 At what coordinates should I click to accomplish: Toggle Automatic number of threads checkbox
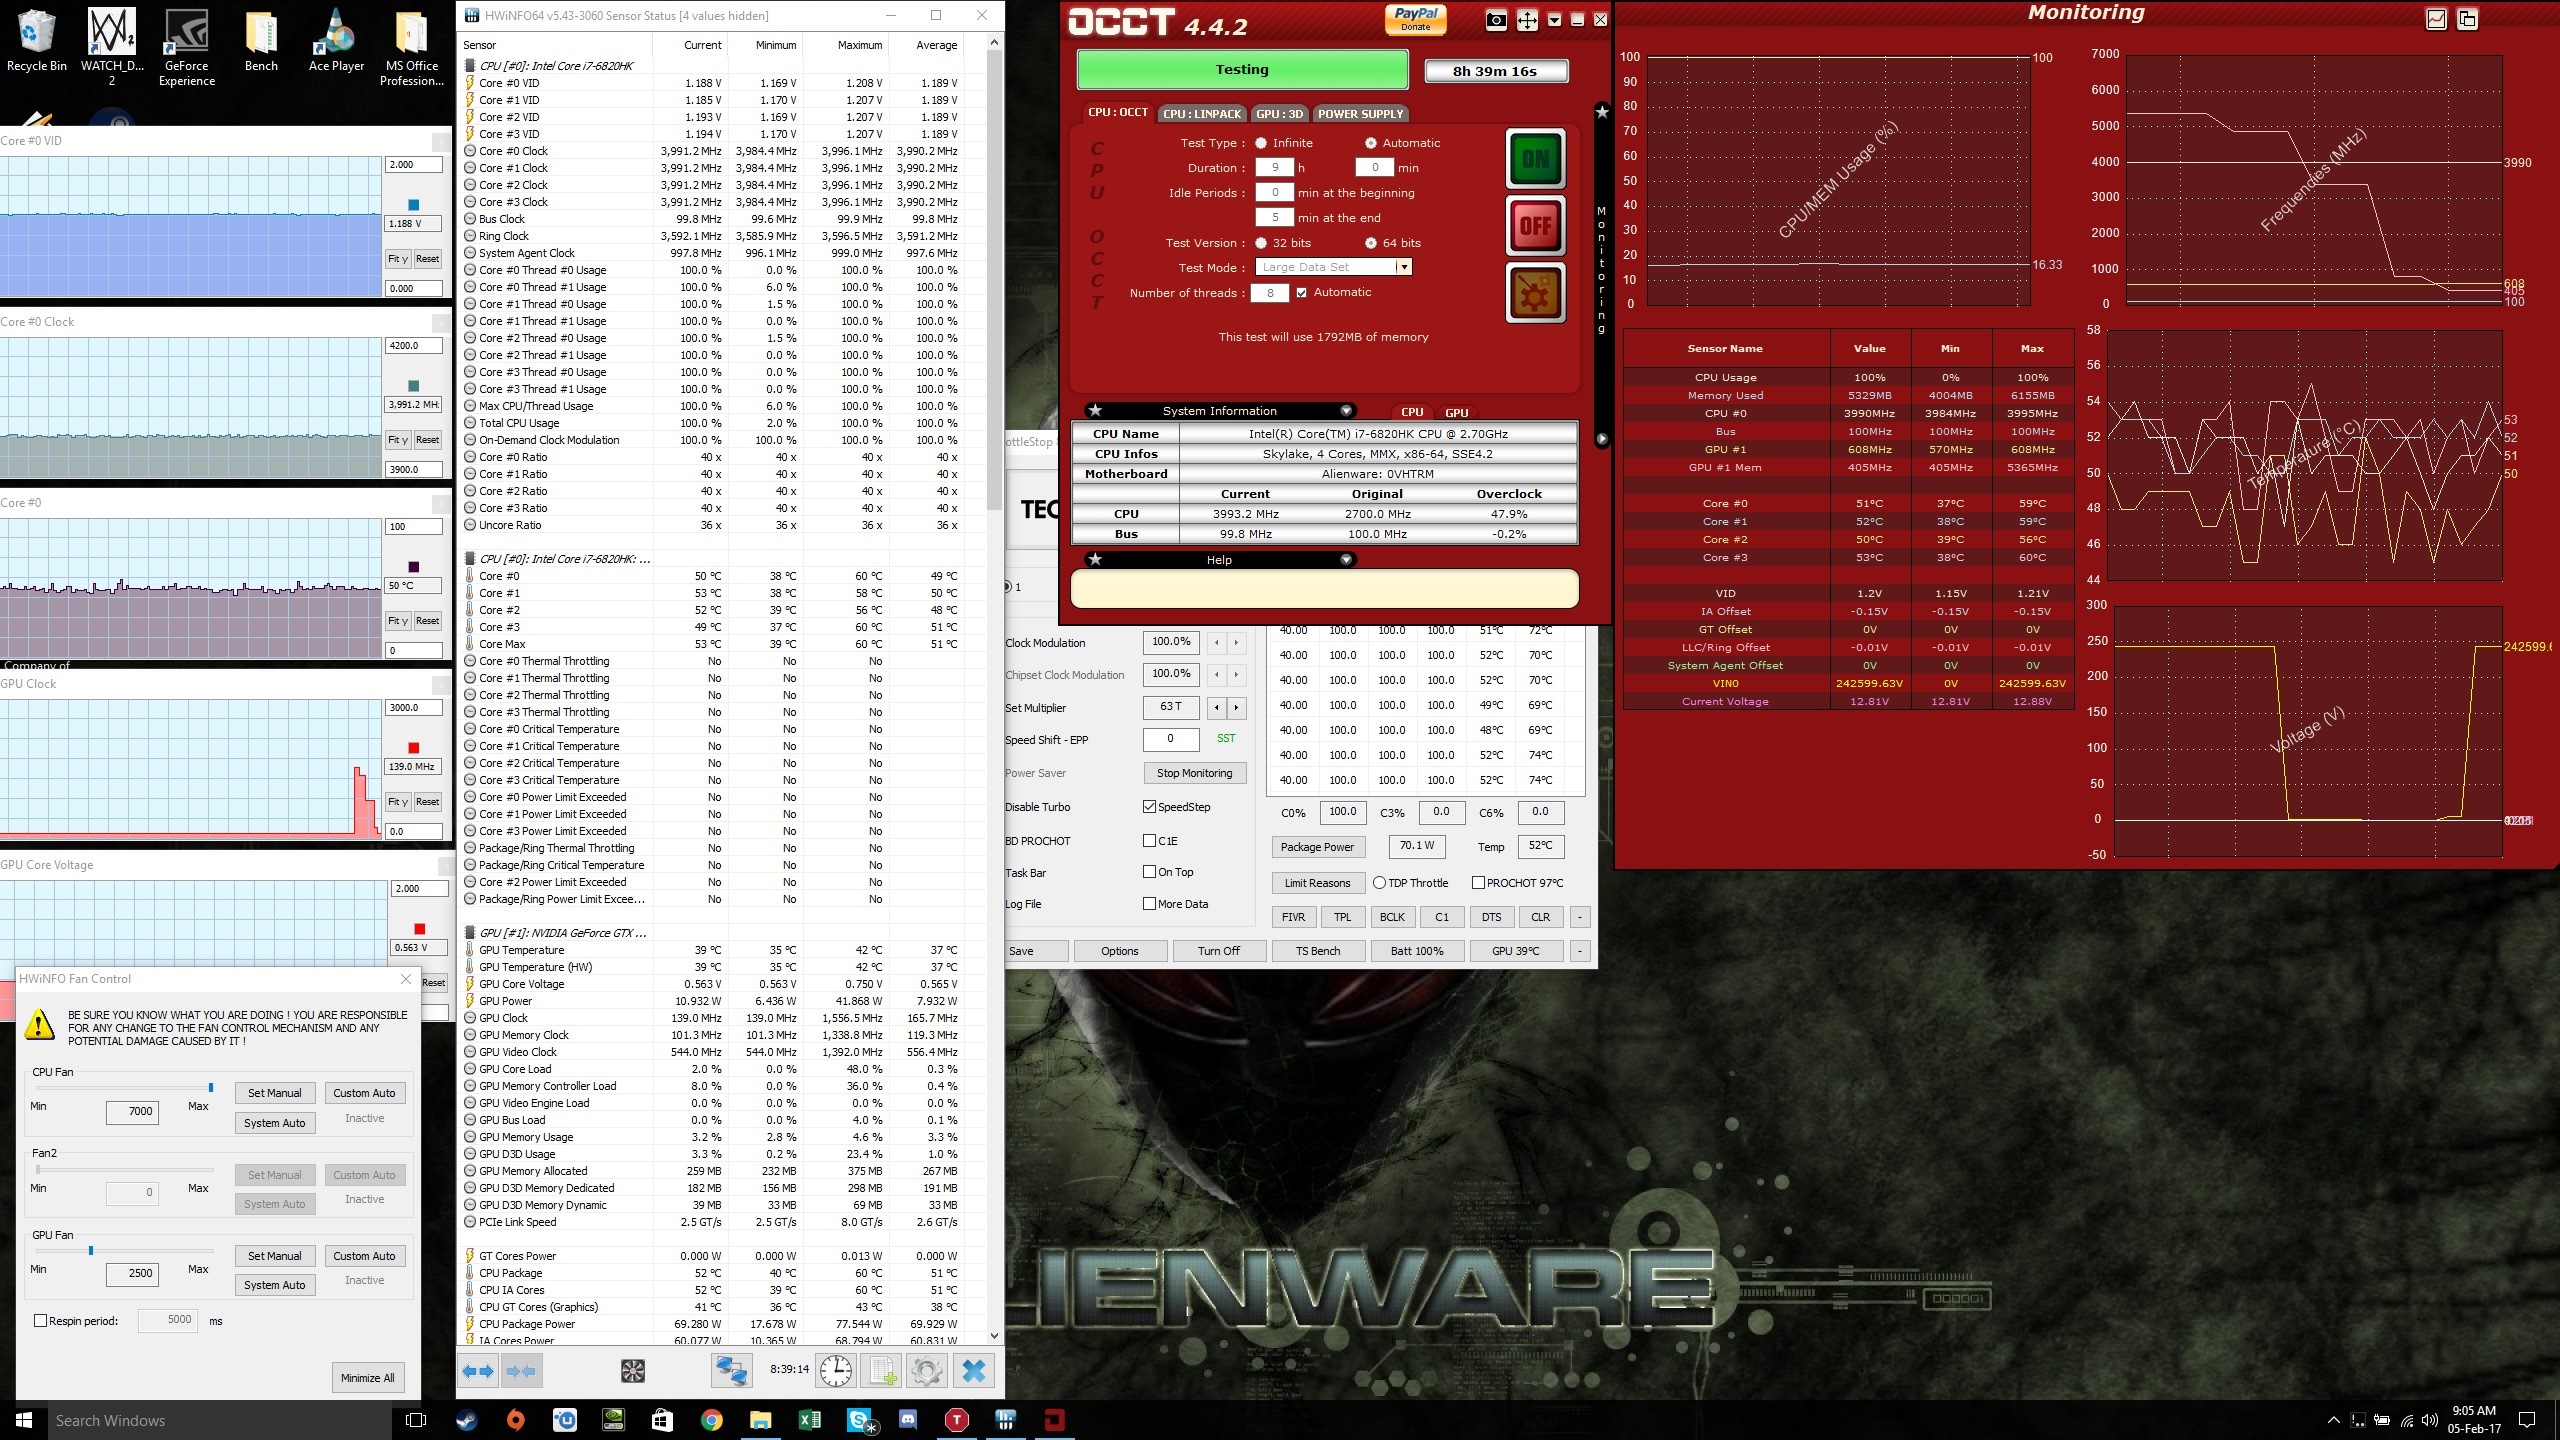tap(1301, 293)
